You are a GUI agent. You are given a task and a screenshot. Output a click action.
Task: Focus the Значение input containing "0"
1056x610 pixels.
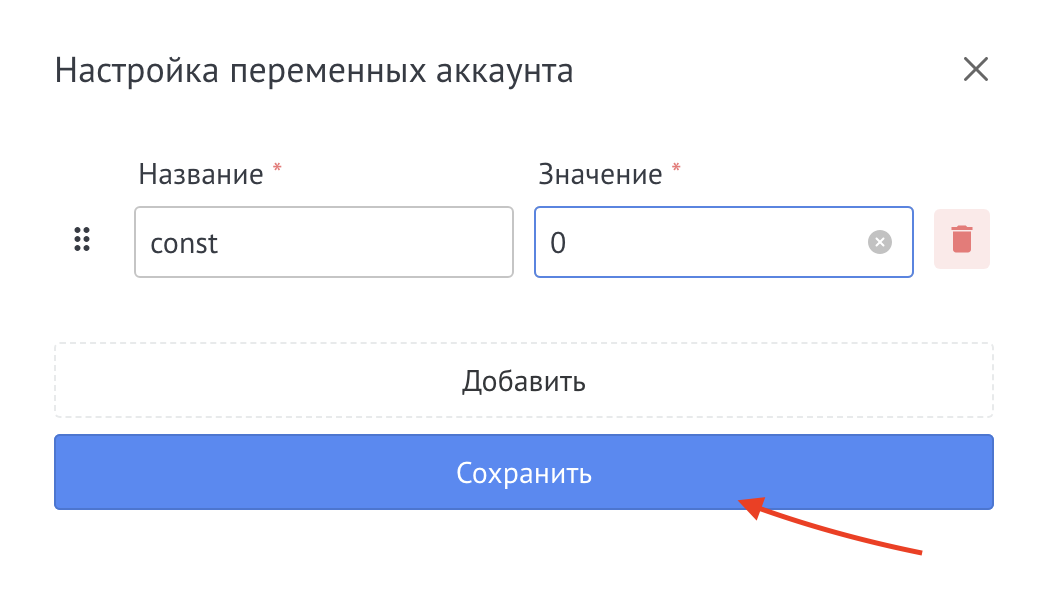(700, 241)
